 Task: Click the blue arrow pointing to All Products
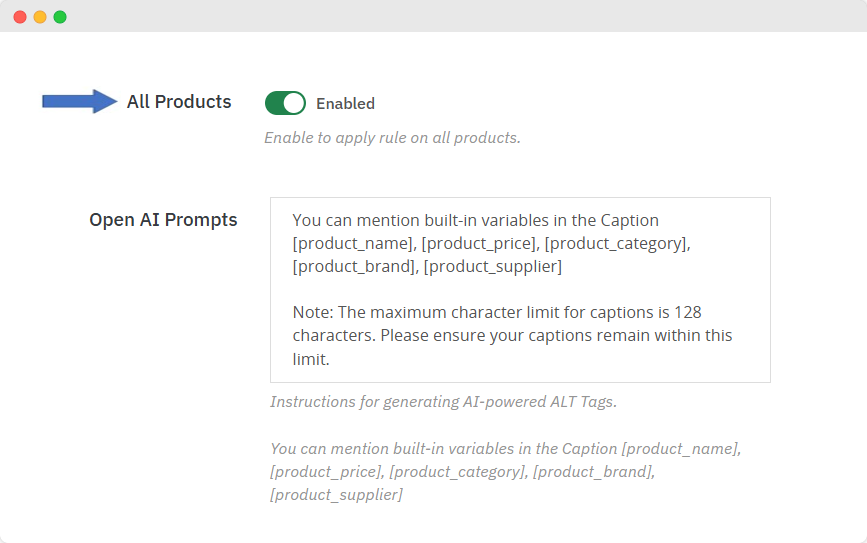(79, 101)
